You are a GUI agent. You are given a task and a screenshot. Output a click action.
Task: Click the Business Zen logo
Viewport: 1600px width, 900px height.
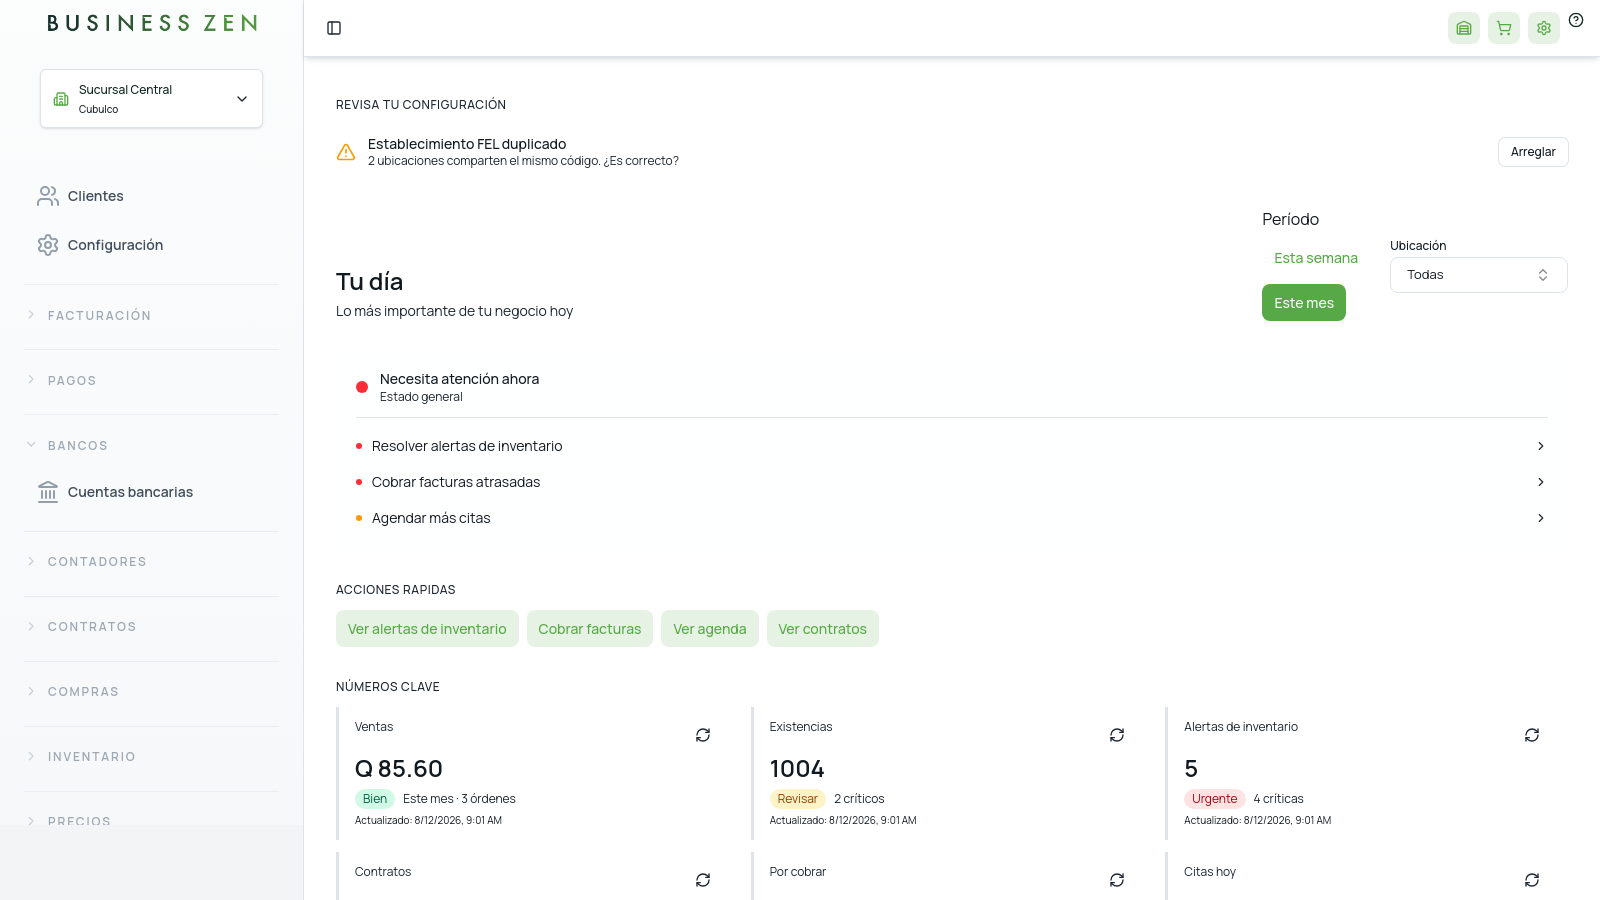152,23
